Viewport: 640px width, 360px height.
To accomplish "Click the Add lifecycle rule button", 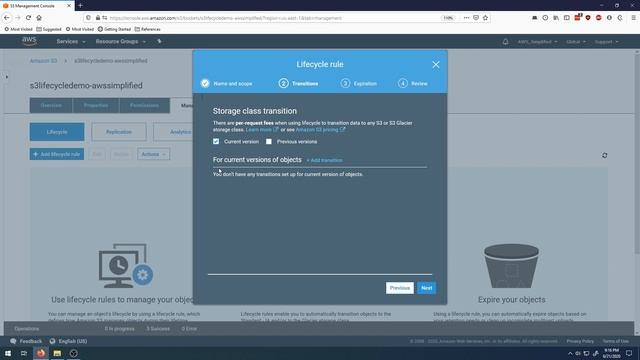I will pyautogui.click(x=57, y=154).
